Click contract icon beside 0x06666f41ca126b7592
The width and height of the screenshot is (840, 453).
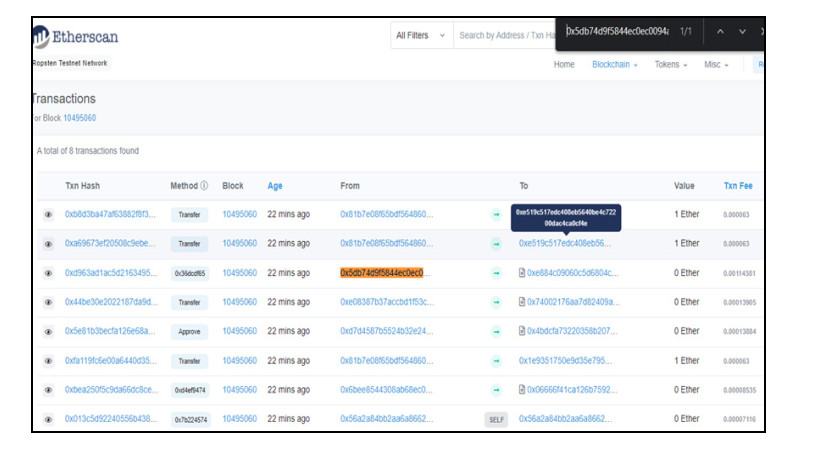pos(522,390)
